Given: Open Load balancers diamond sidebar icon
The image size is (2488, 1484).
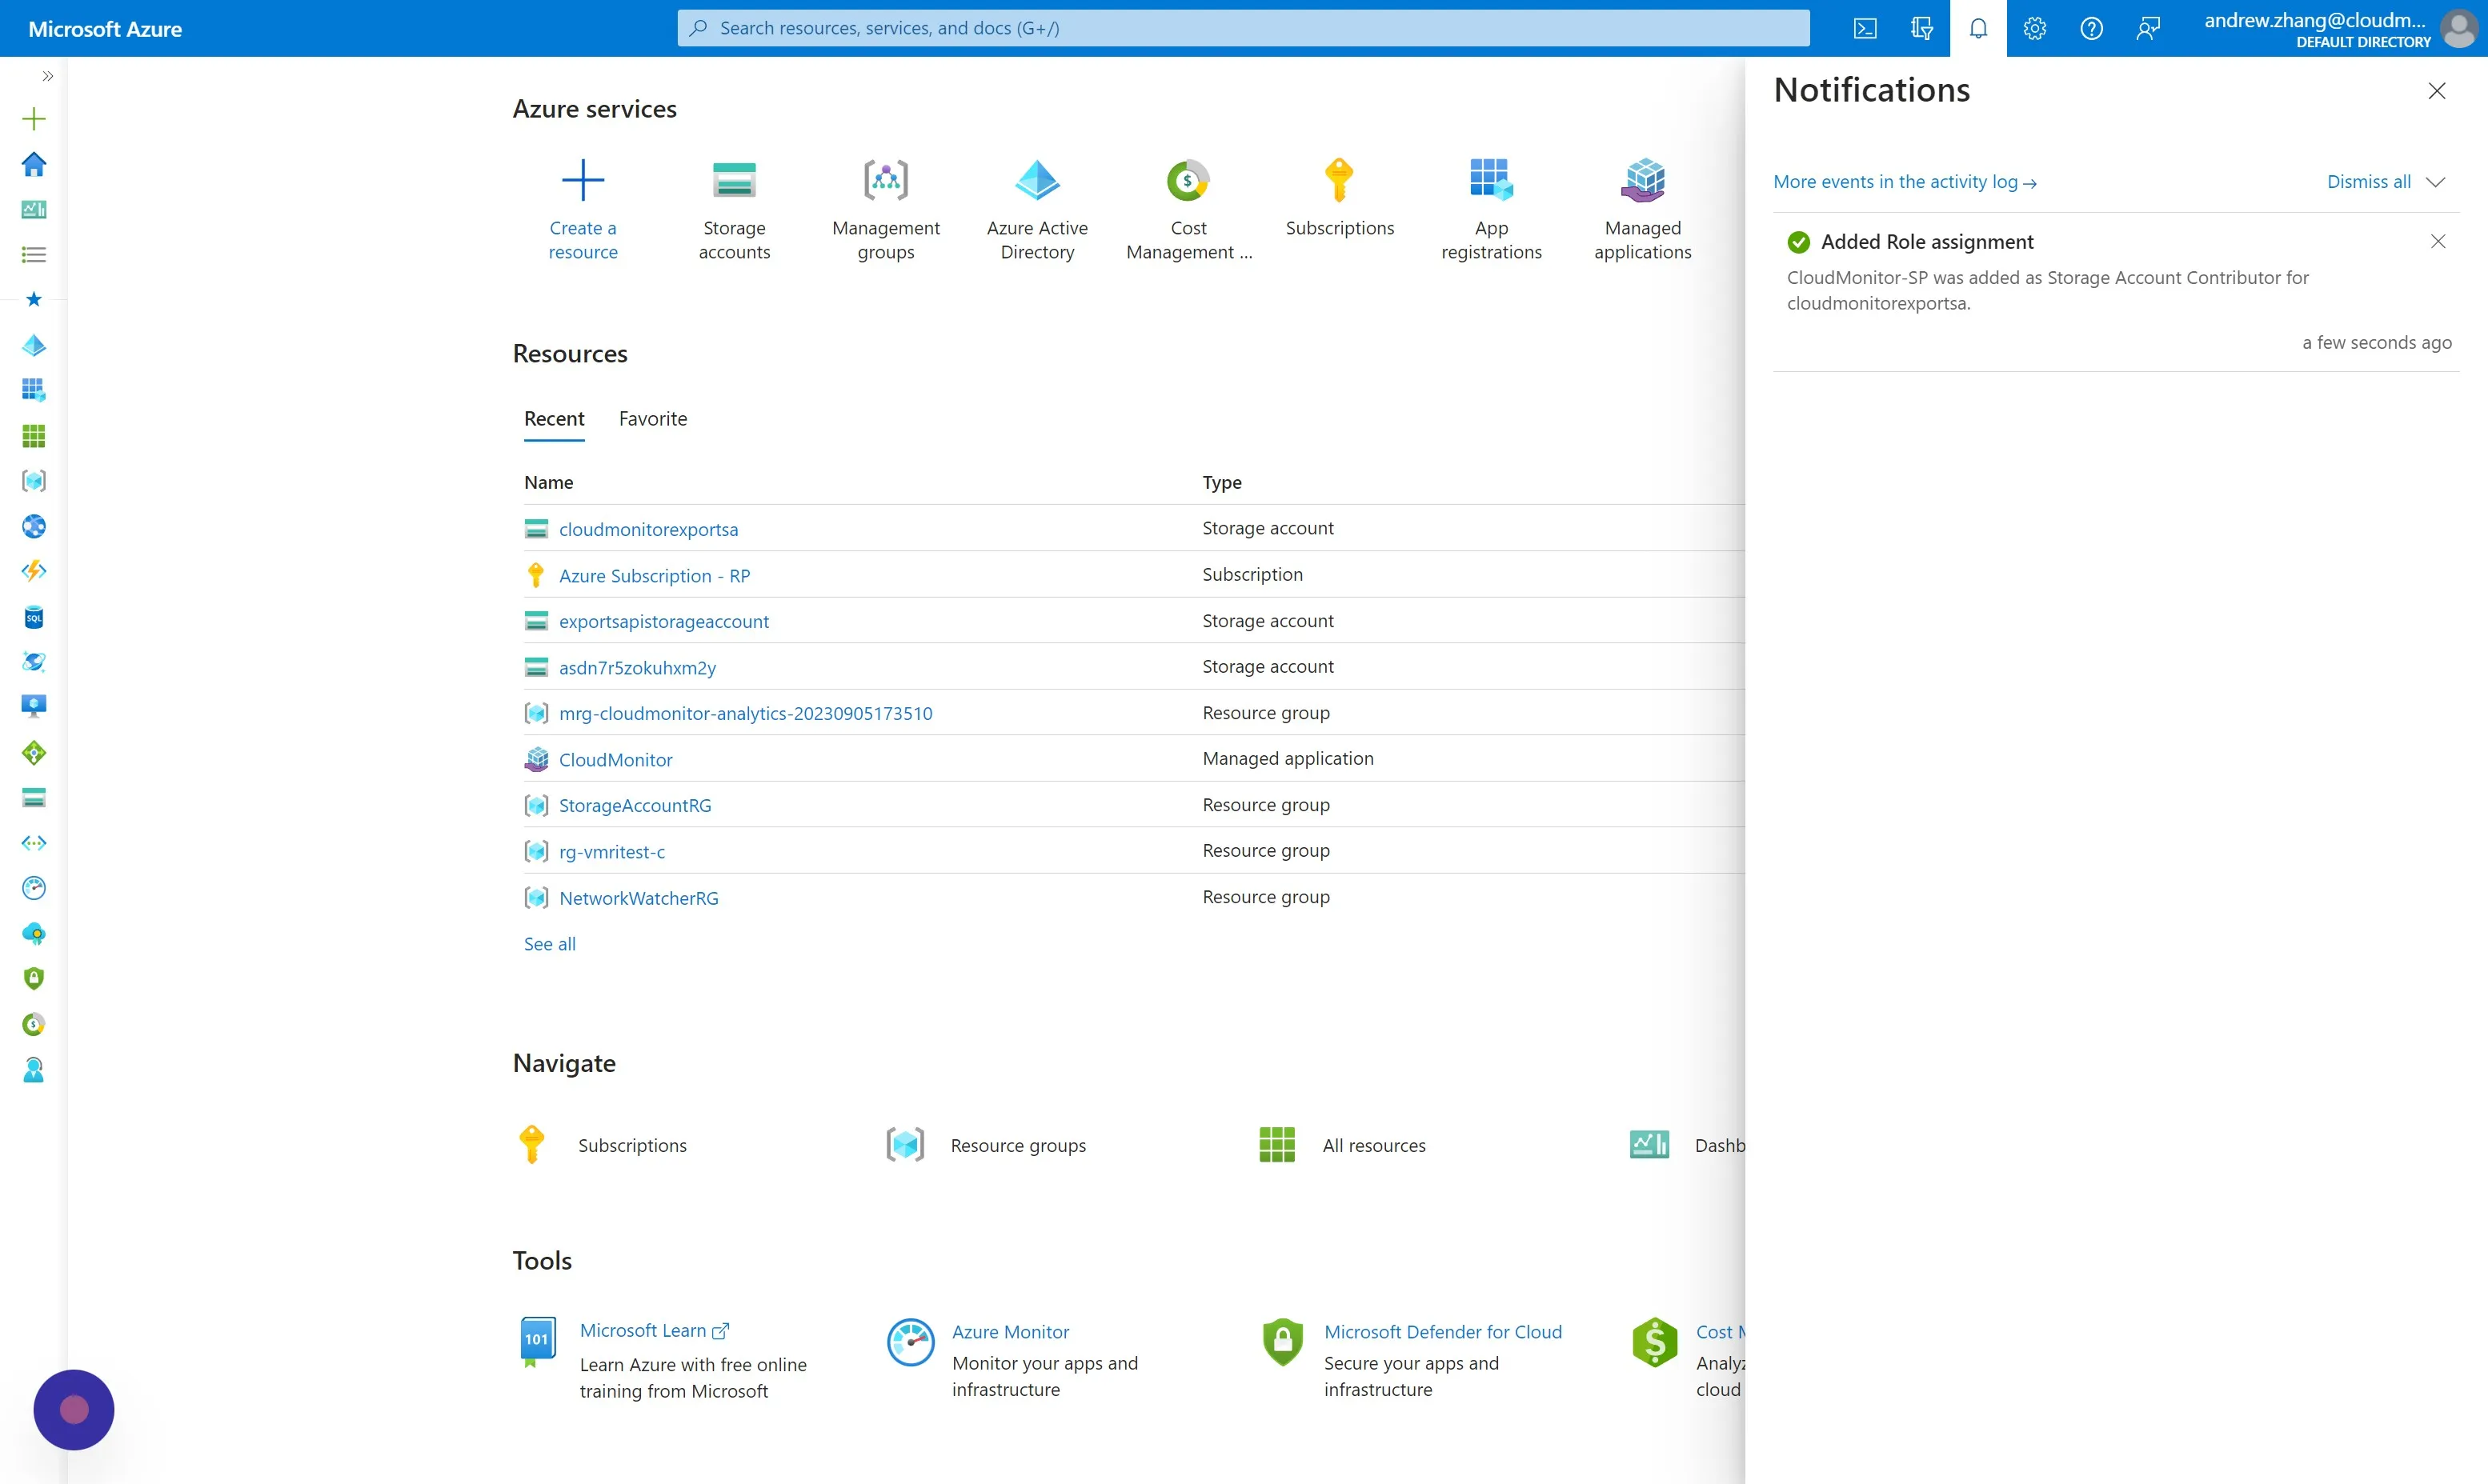Looking at the screenshot, I should pyautogui.click(x=34, y=753).
